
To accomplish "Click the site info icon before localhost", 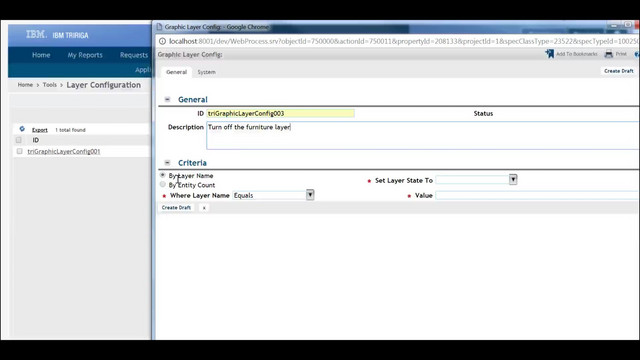I will click(162, 41).
